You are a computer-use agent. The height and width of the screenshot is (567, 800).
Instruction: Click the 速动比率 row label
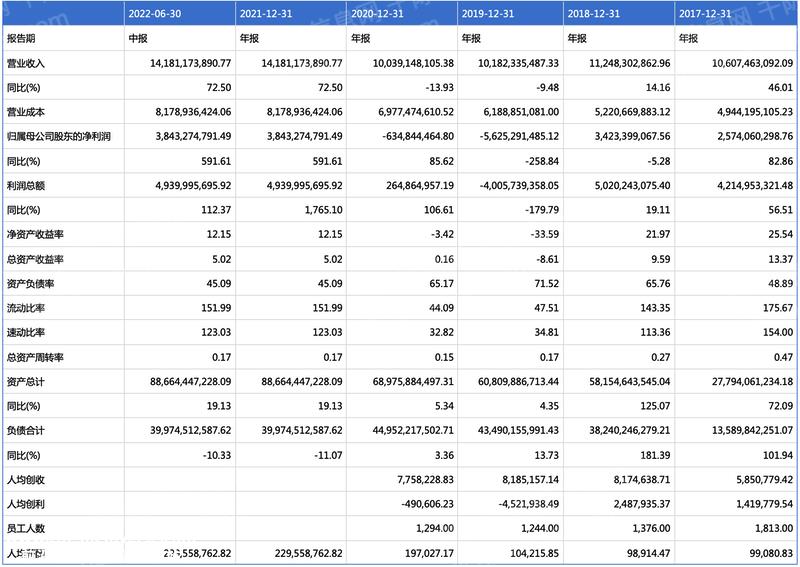click(26, 332)
